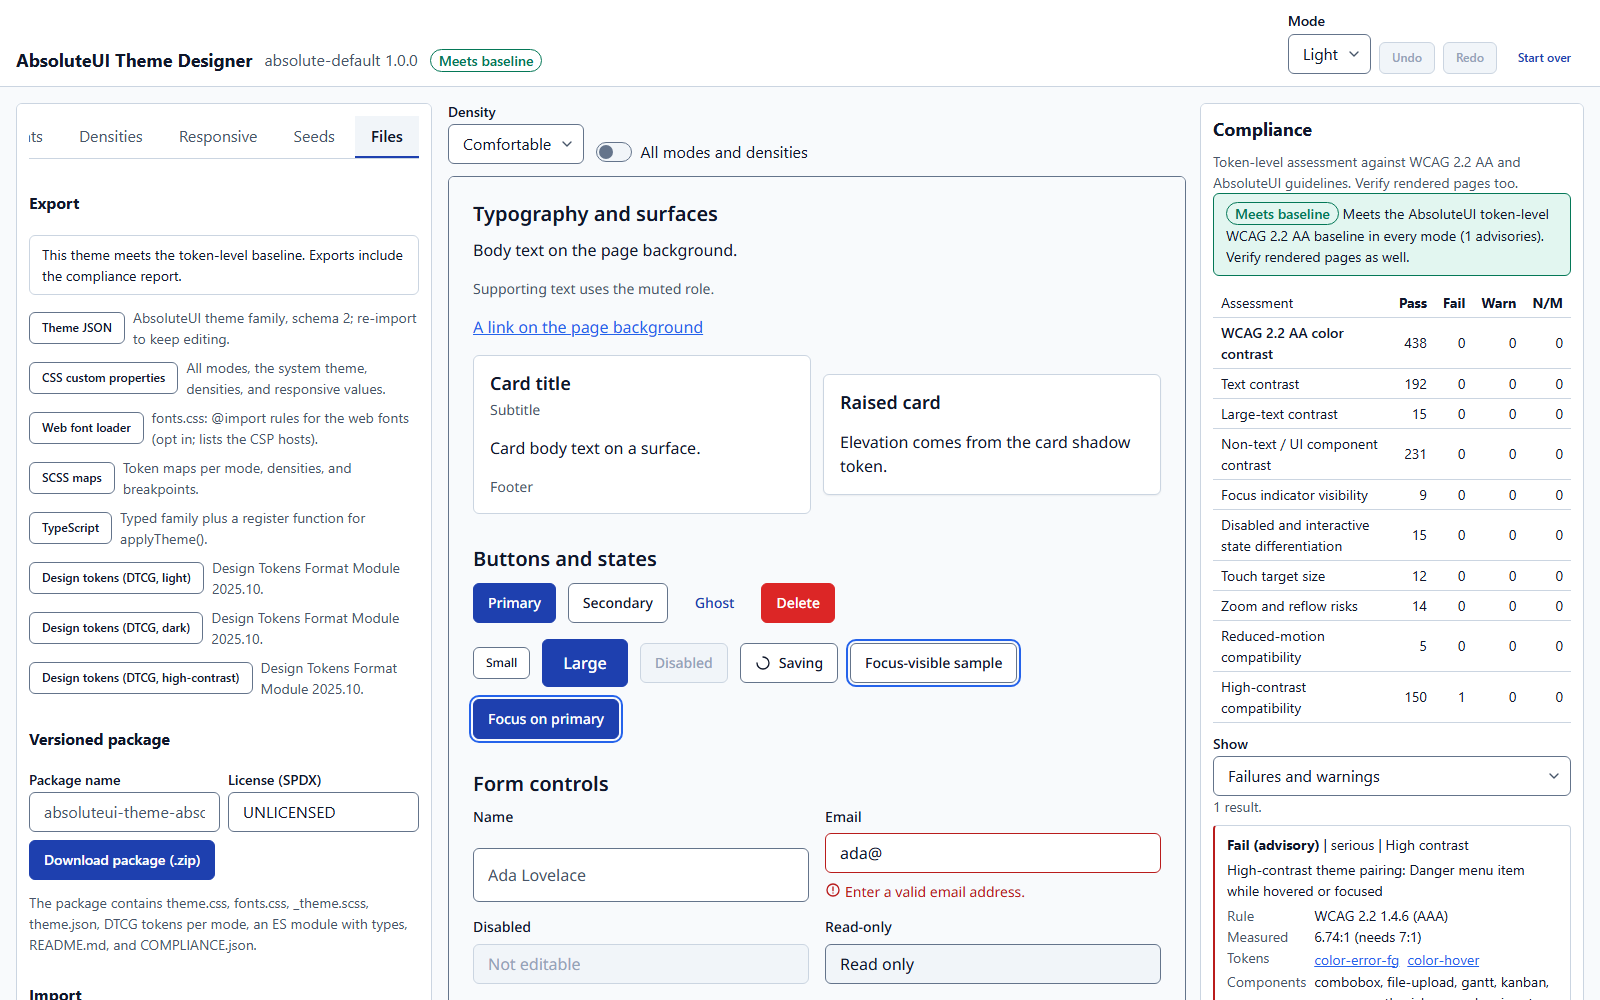The image size is (1600, 1000).
Task: Click the spinner icon in the Saving button
Action: [x=763, y=663]
